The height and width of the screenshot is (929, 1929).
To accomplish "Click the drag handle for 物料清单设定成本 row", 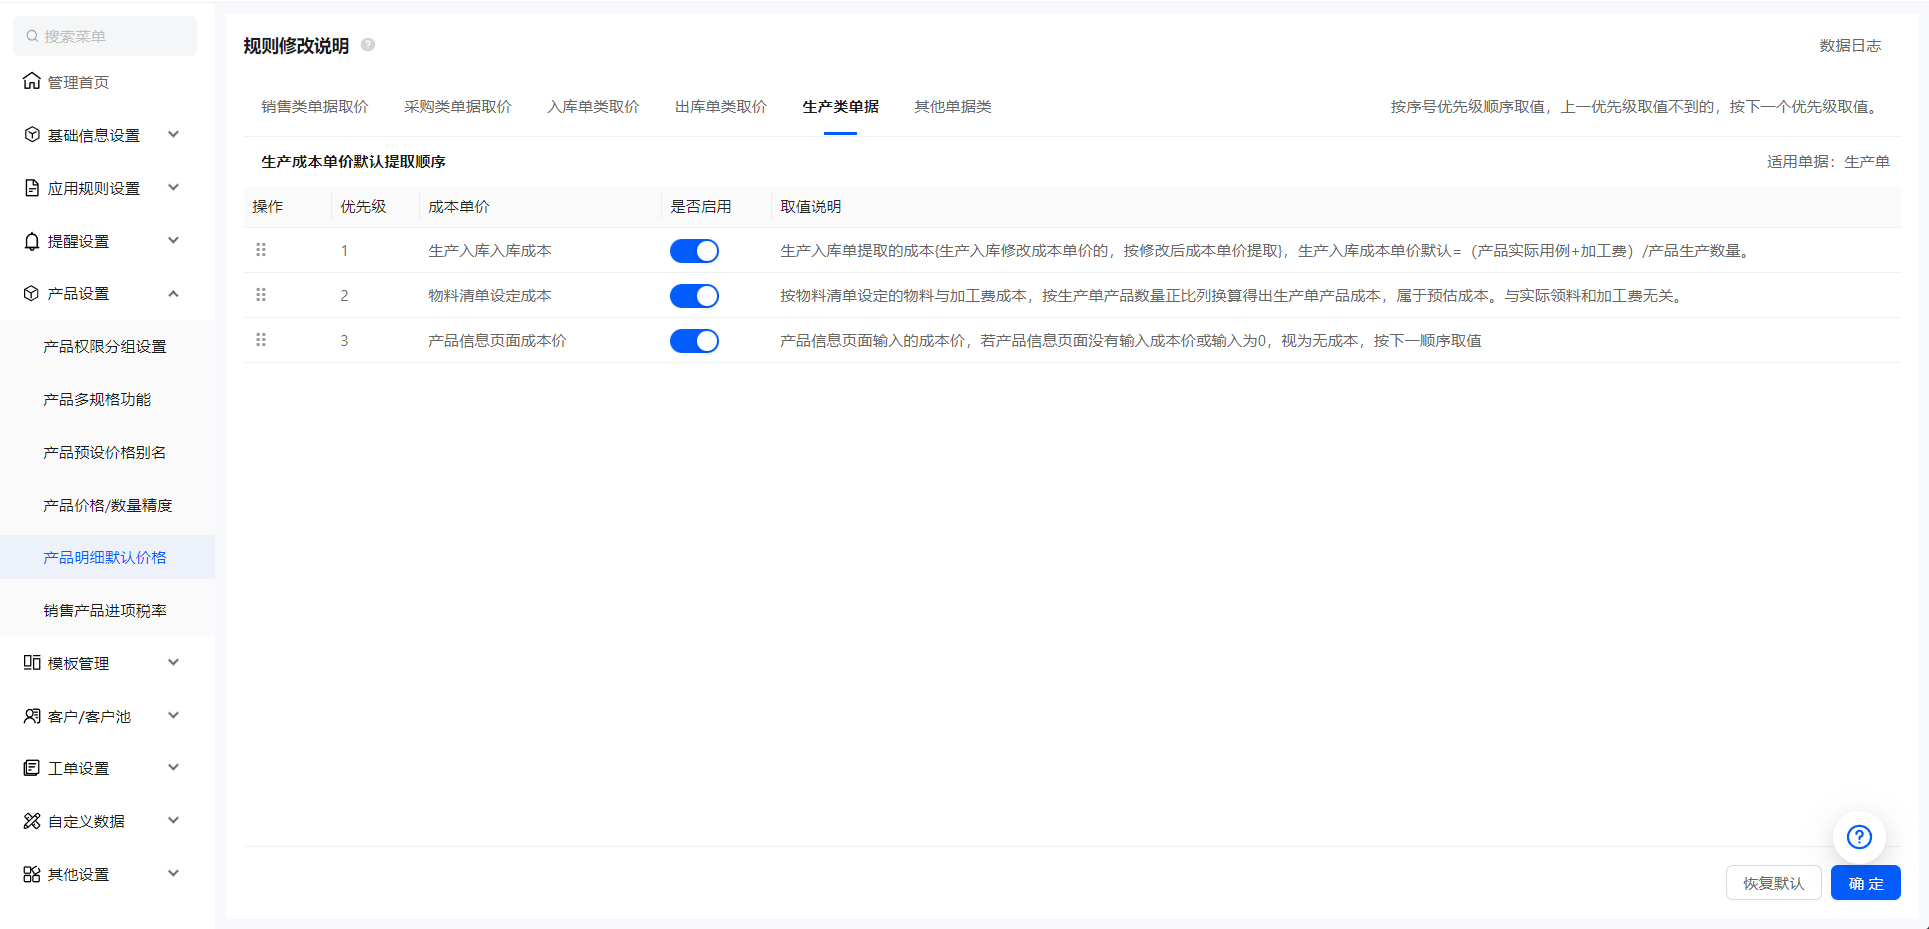I will (x=261, y=295).
